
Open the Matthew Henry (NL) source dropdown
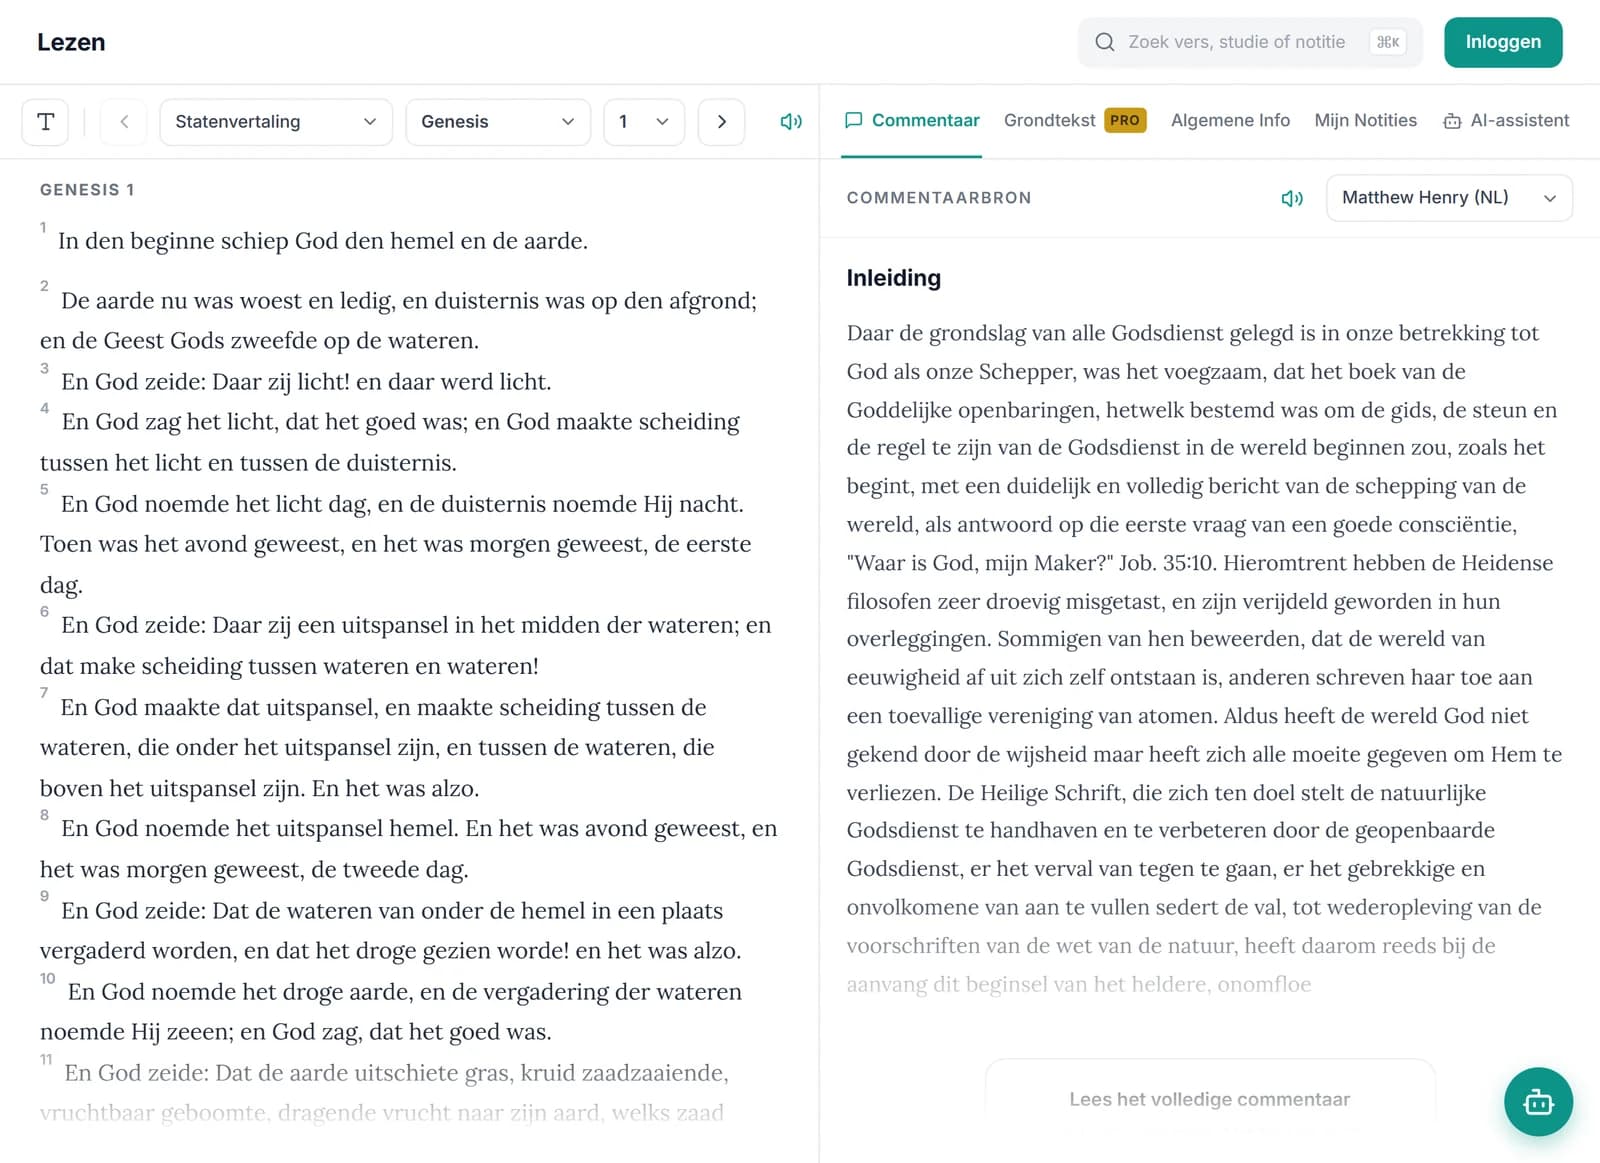(x=1449, y=198)
